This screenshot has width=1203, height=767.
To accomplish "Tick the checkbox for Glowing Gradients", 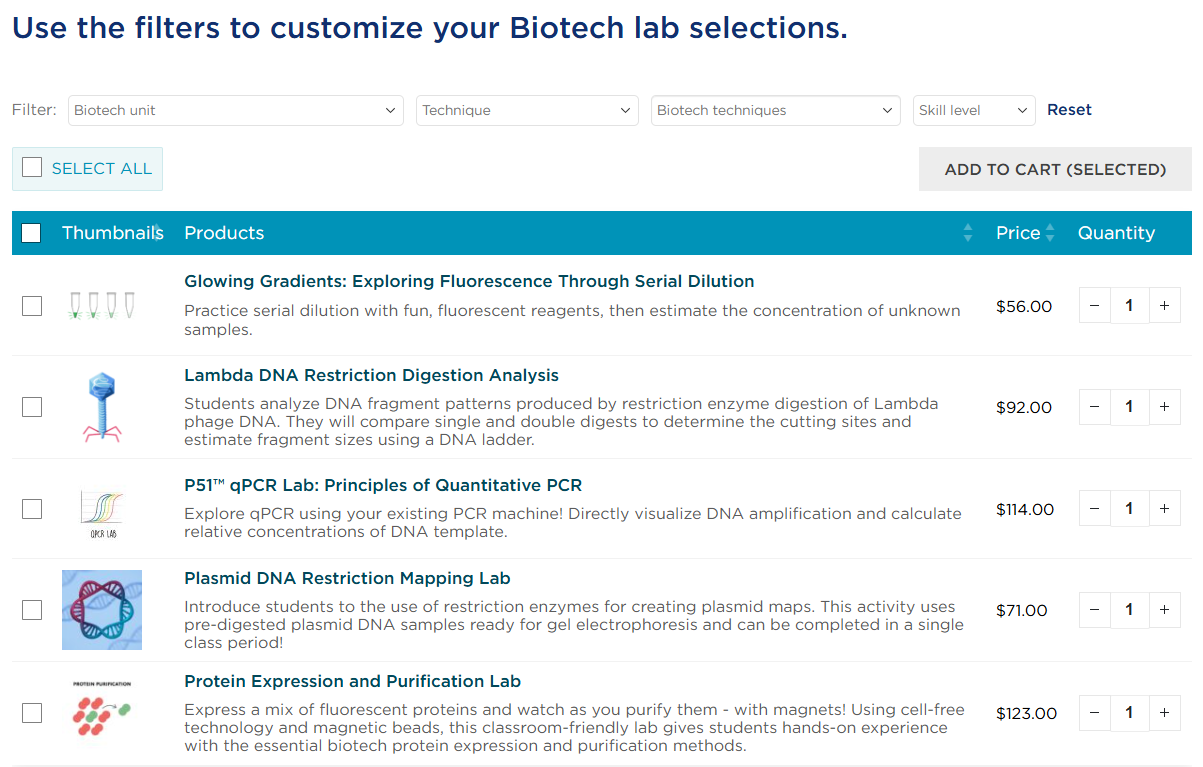I will coord(32,306).
